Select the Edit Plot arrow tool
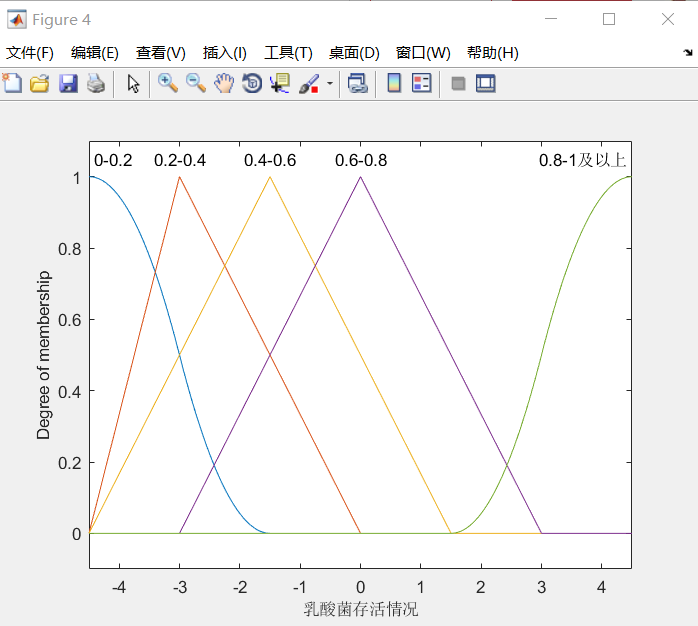The width and height of the screenshot is (698, 626). pyautogui.click(x=133, y=83)
